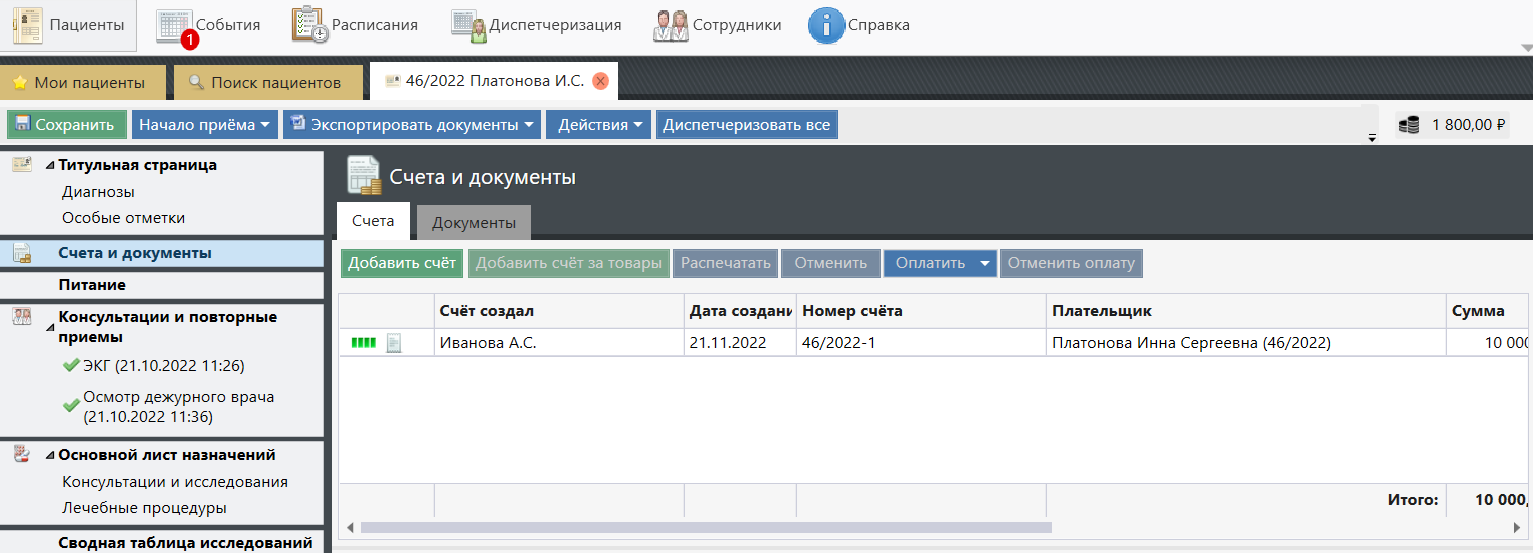Collapse Основной лист назначений tree node
The width and height of the screenshot is (1533, 553).
point(50,455)
